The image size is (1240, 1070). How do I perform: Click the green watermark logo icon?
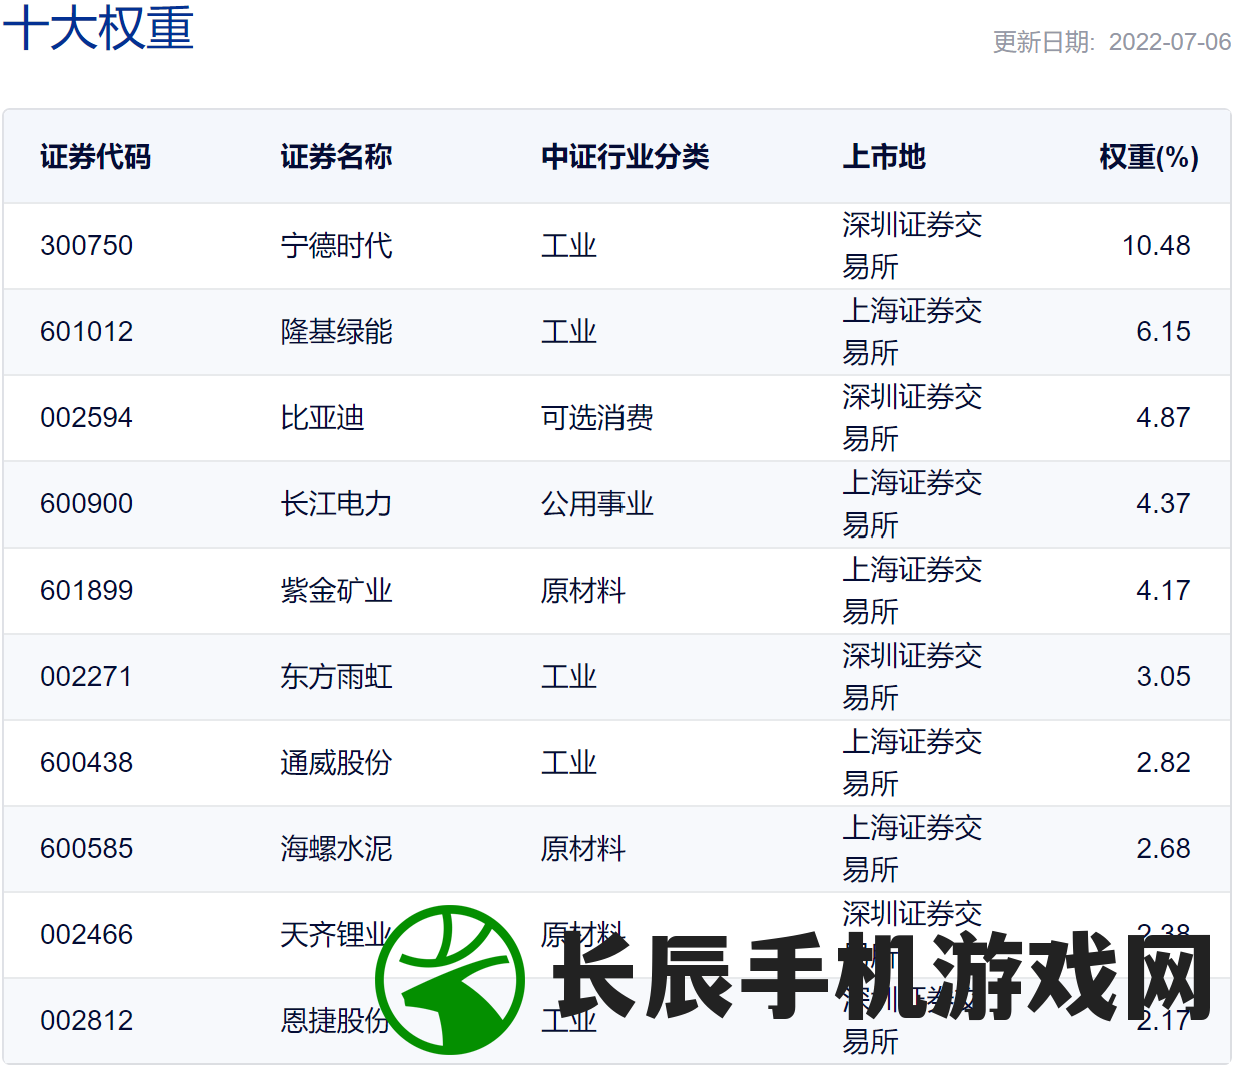click(x=450, y=980)
